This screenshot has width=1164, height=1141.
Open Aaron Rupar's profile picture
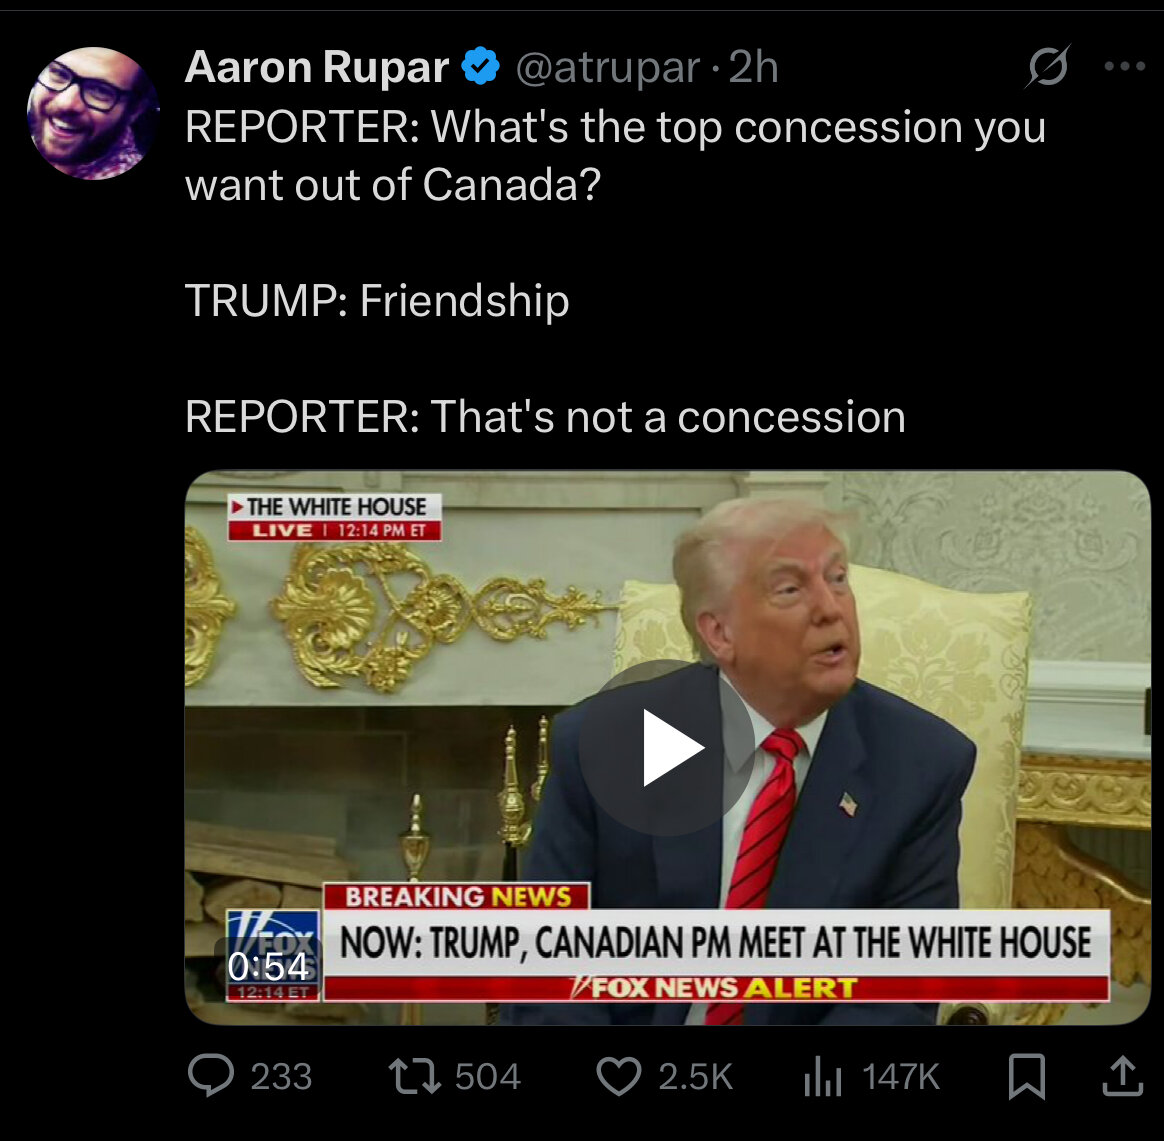pos(93,113)
